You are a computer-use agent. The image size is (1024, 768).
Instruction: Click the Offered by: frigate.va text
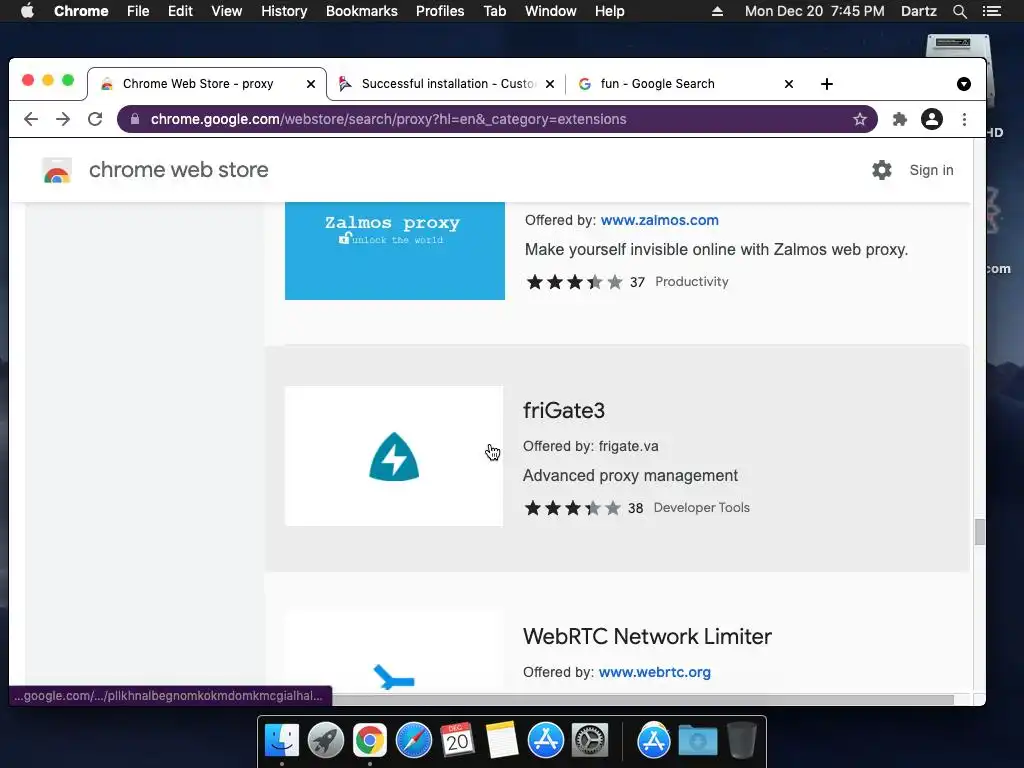[590, 446]
